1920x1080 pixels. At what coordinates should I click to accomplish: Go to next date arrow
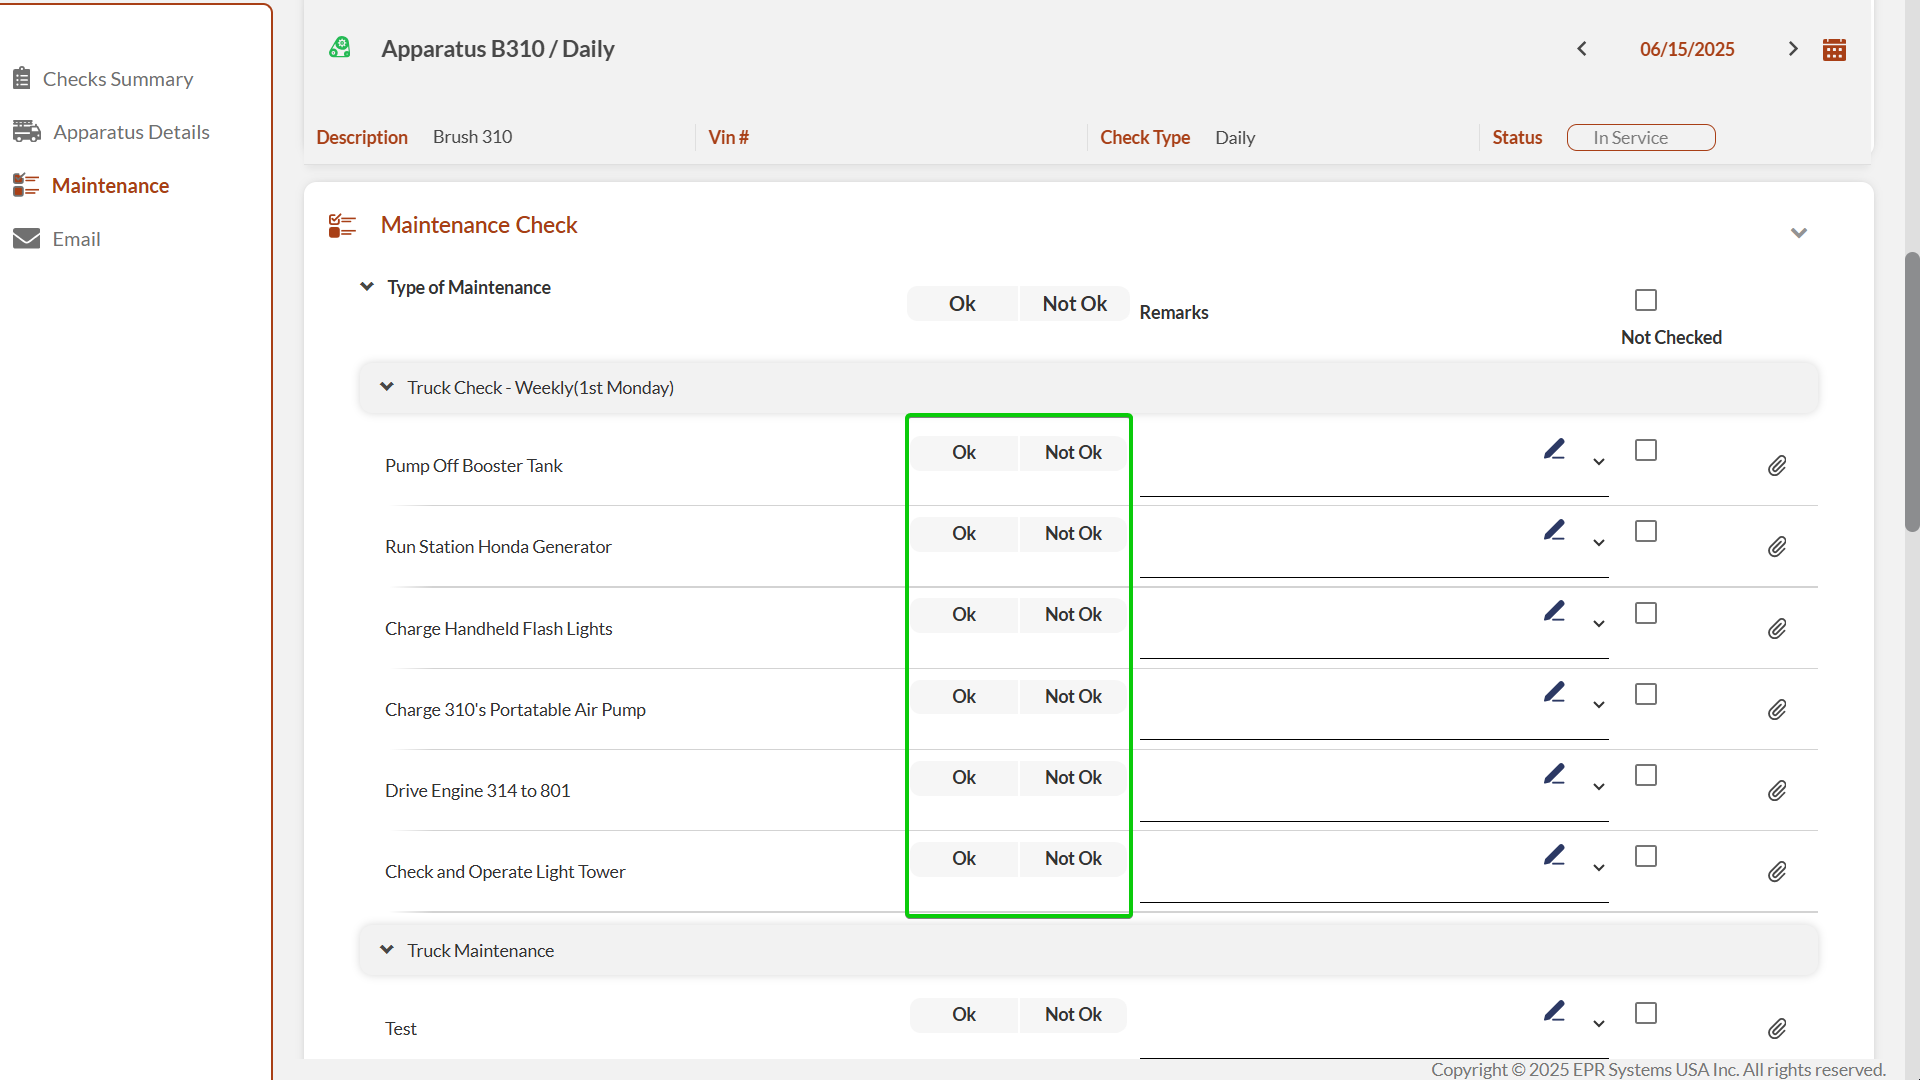1793,49
